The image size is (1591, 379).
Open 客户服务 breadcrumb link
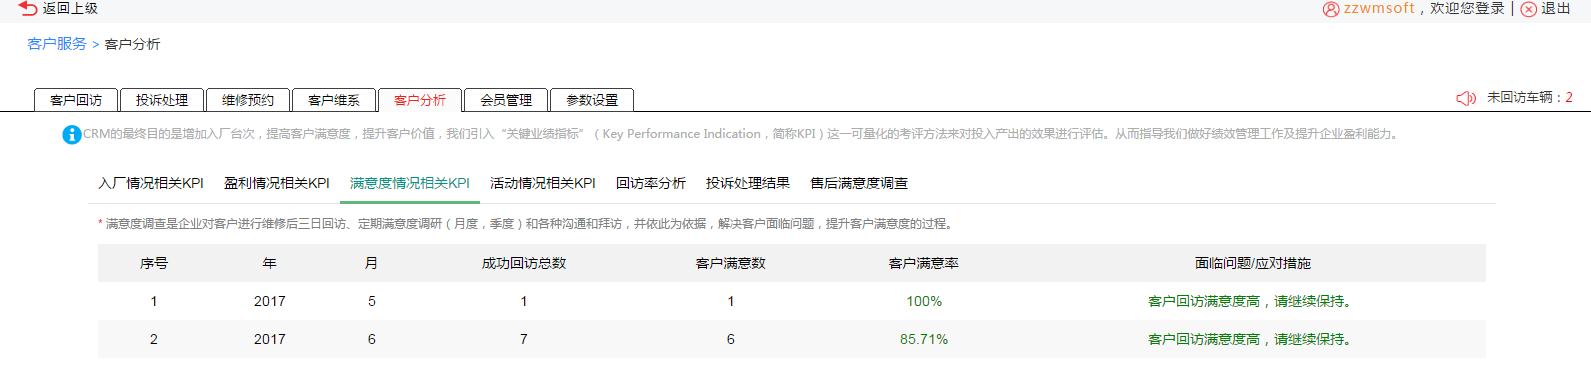[x=57, y=44]
